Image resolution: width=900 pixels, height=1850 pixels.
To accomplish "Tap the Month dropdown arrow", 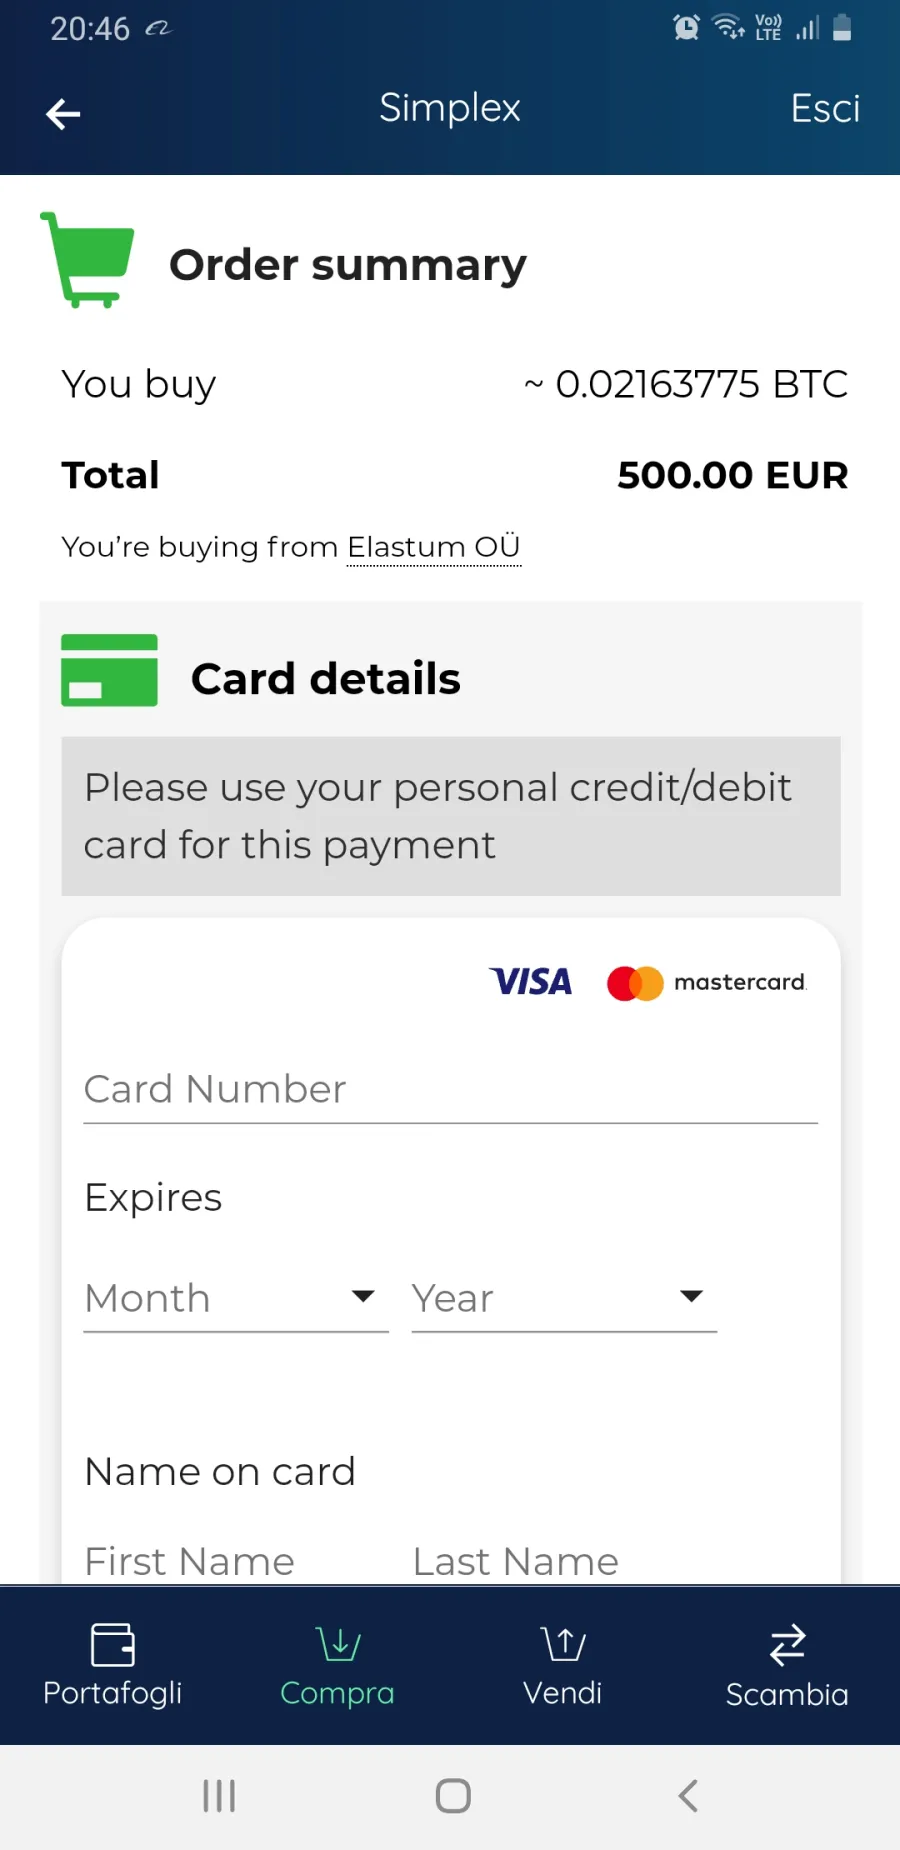I will pos(363,1297).
